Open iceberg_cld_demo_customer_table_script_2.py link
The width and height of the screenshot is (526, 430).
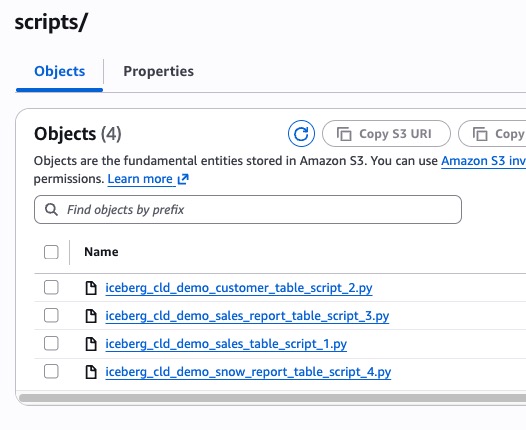239,288
